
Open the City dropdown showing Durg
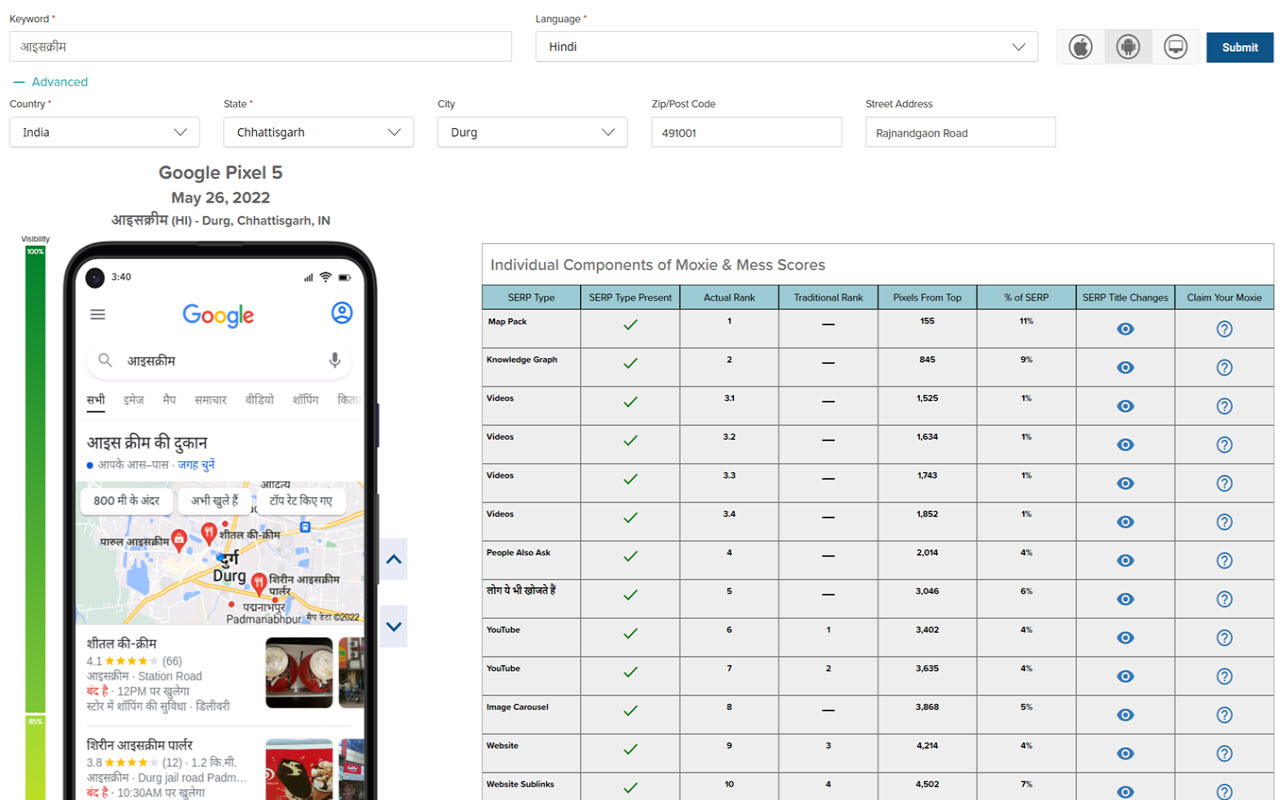533,132
